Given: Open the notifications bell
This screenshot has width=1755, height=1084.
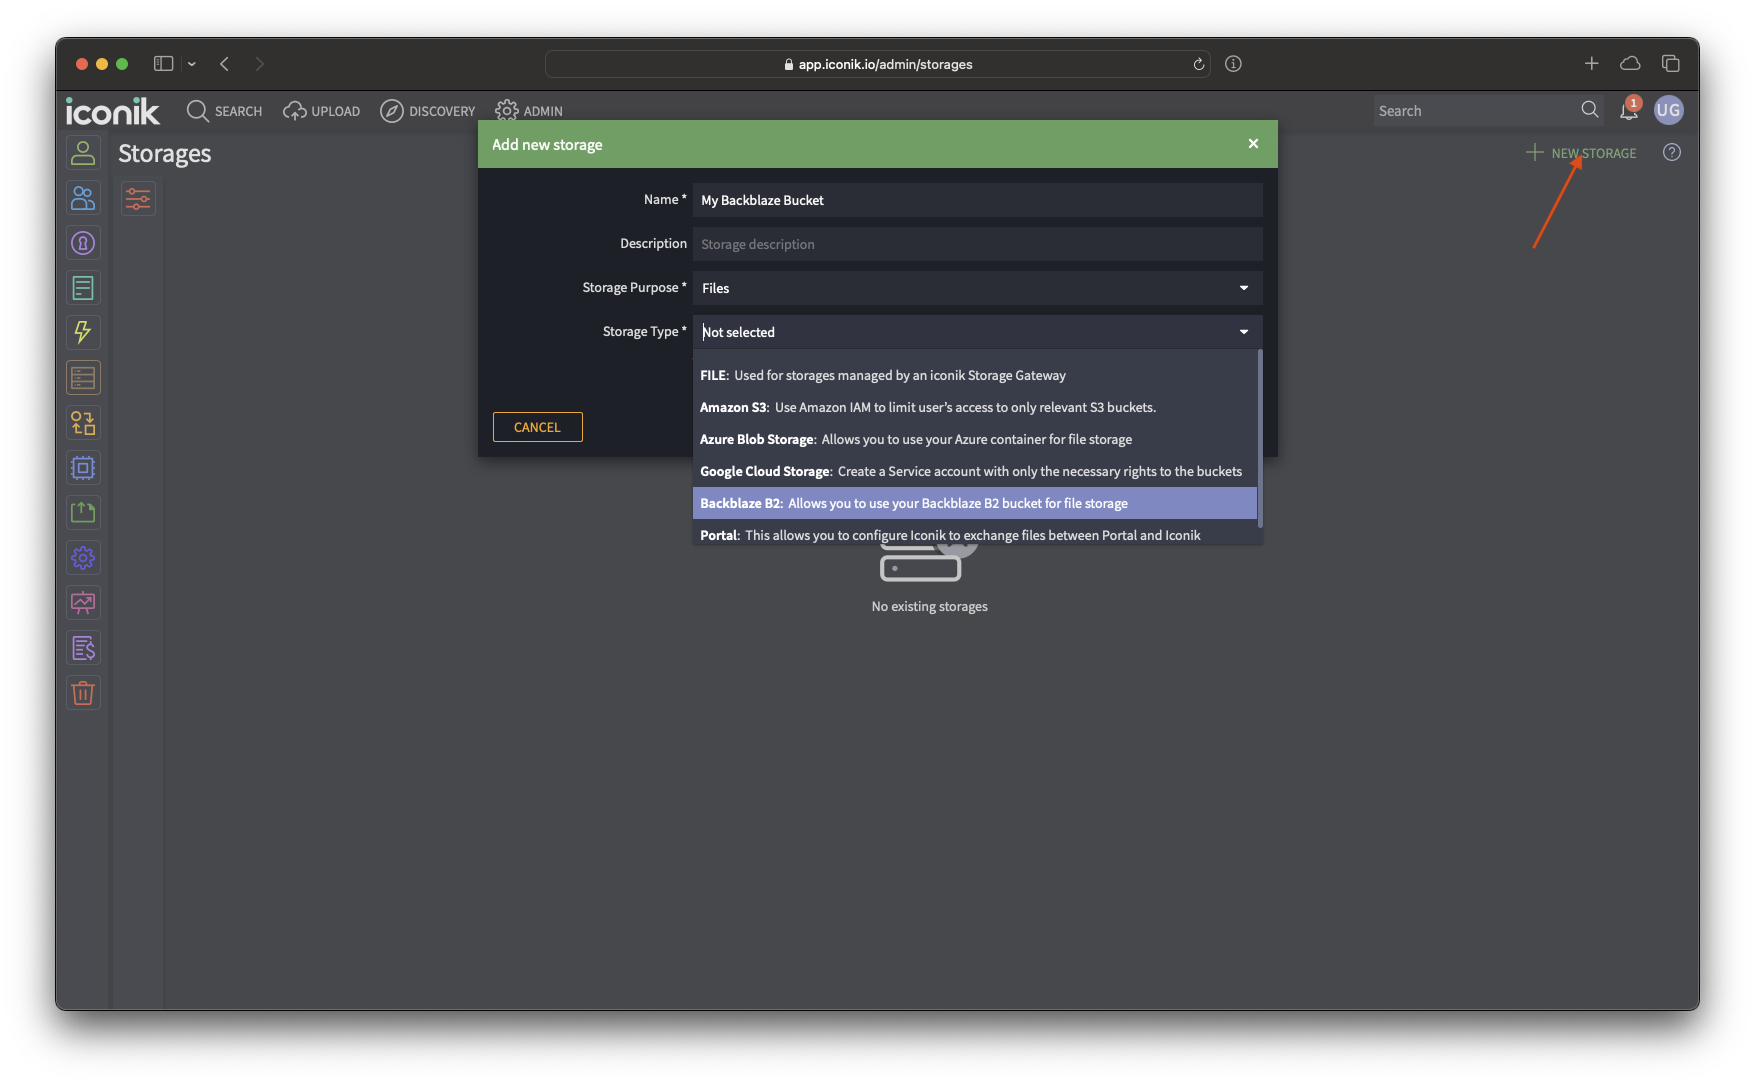Looking at the screenshot, I should tap(1629, 110).
